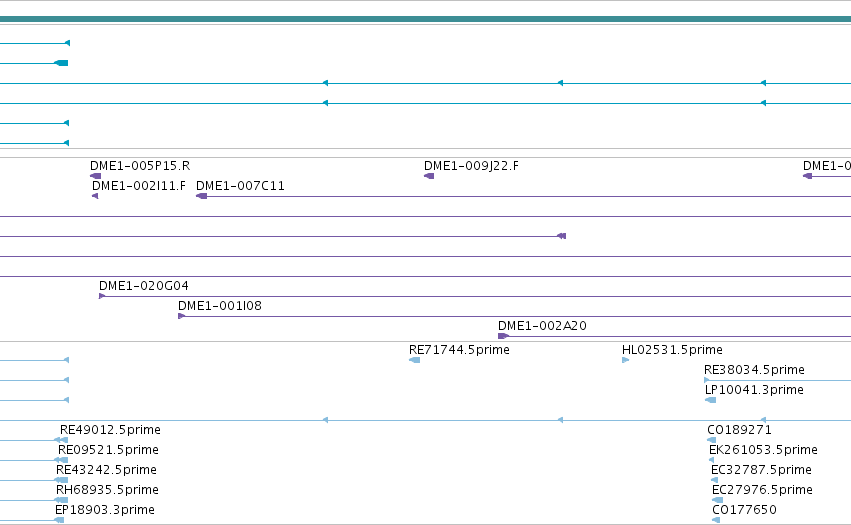Viewport: 851px width, 525px height.
Task: Select the EK261053.5prime label
Action: pos(763,450)
